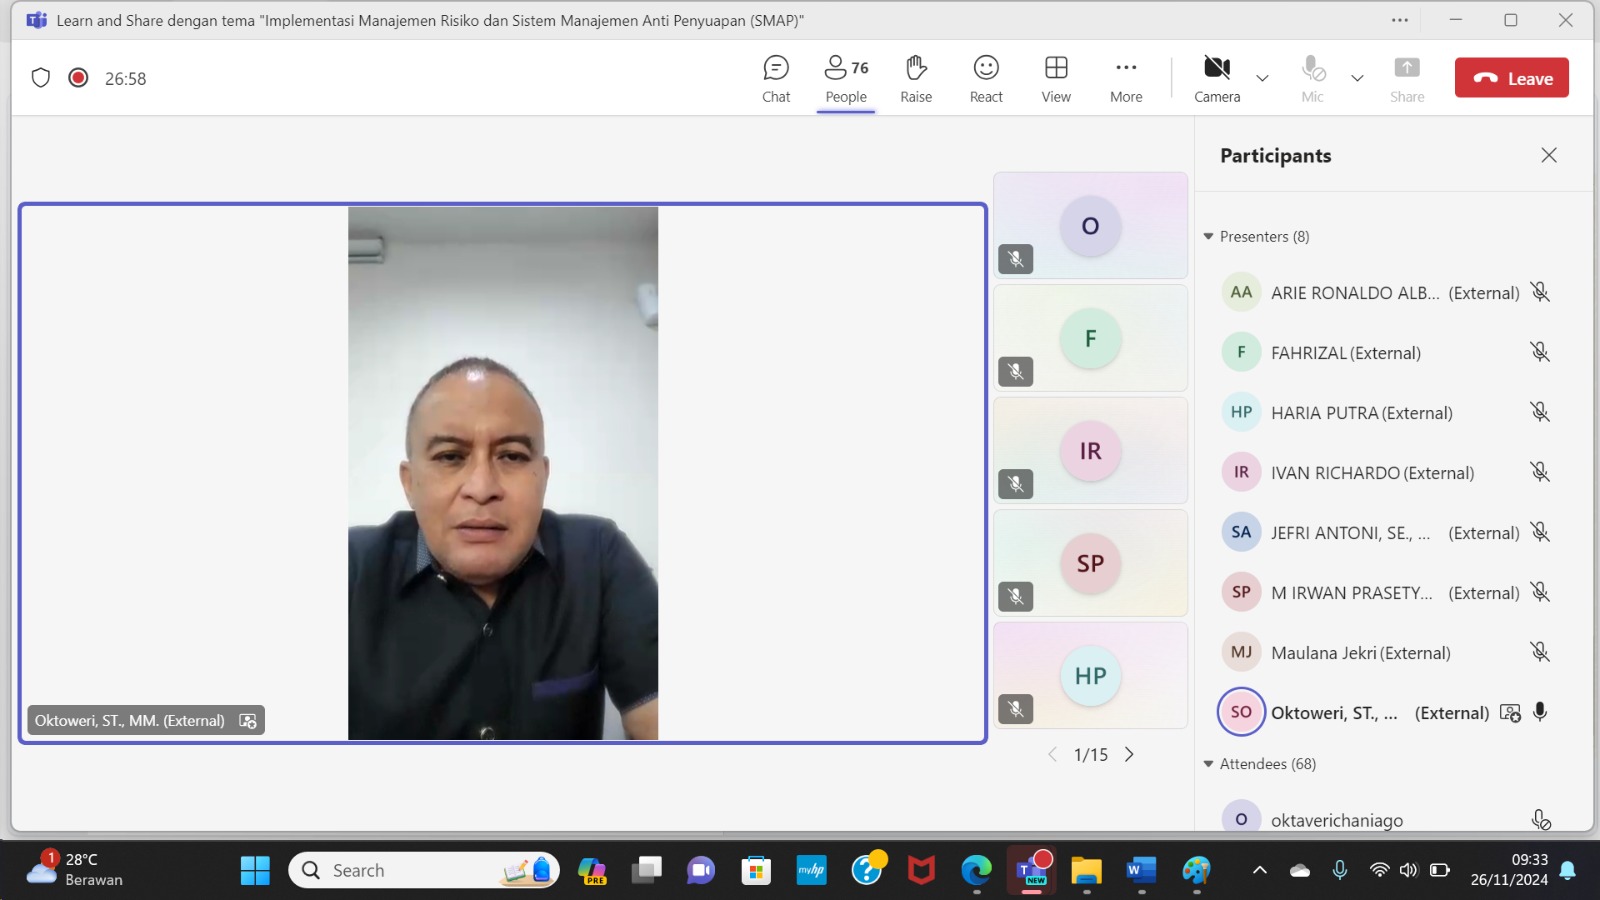Viewport: 1600px width, 900px height.
Task: Go to next page of participant tiles
Action: [x=1129, y=755]
